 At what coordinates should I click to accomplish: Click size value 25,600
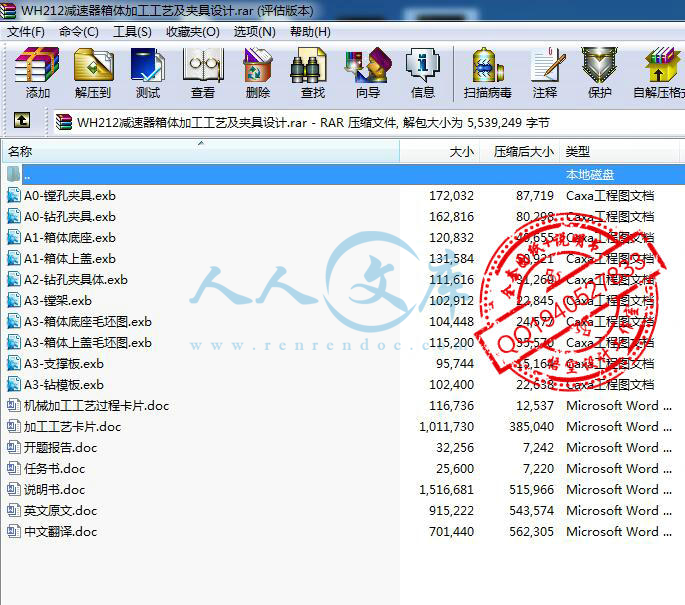click(455, 468)
